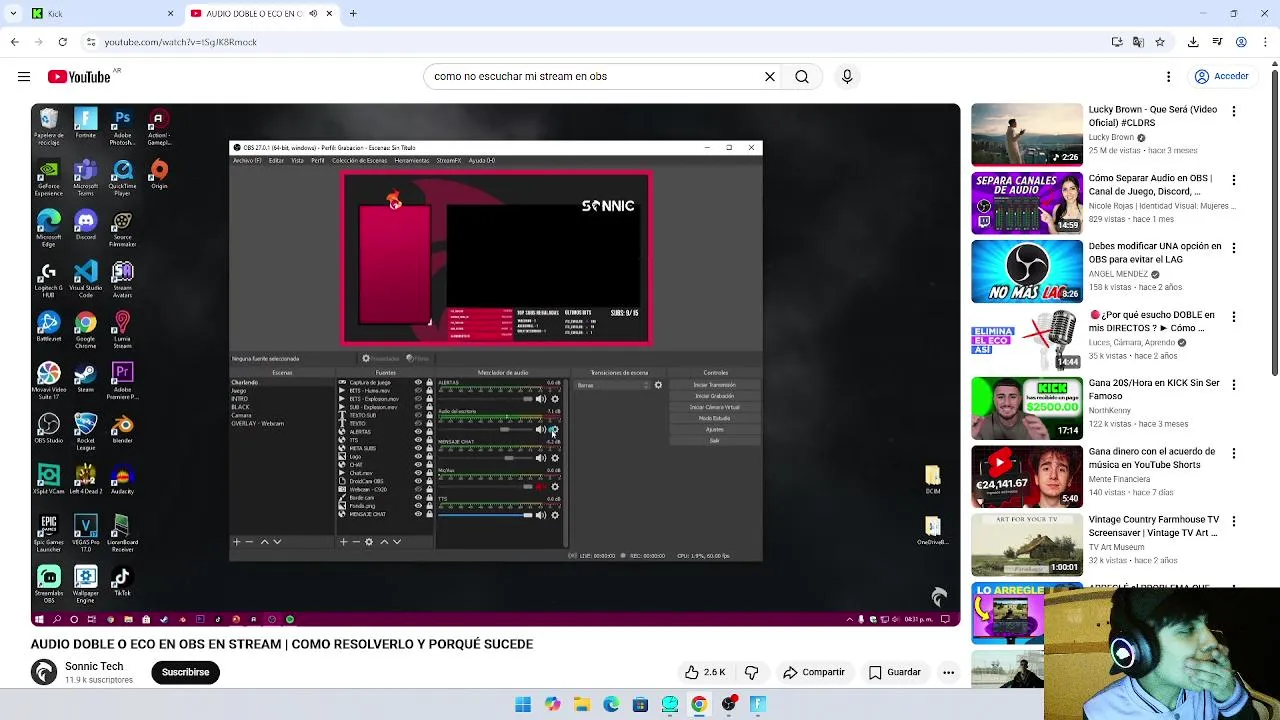This screenshot has height=720, width=1280.
Task: Subscribe with the Suscribirse button
Action: point(186,672)
